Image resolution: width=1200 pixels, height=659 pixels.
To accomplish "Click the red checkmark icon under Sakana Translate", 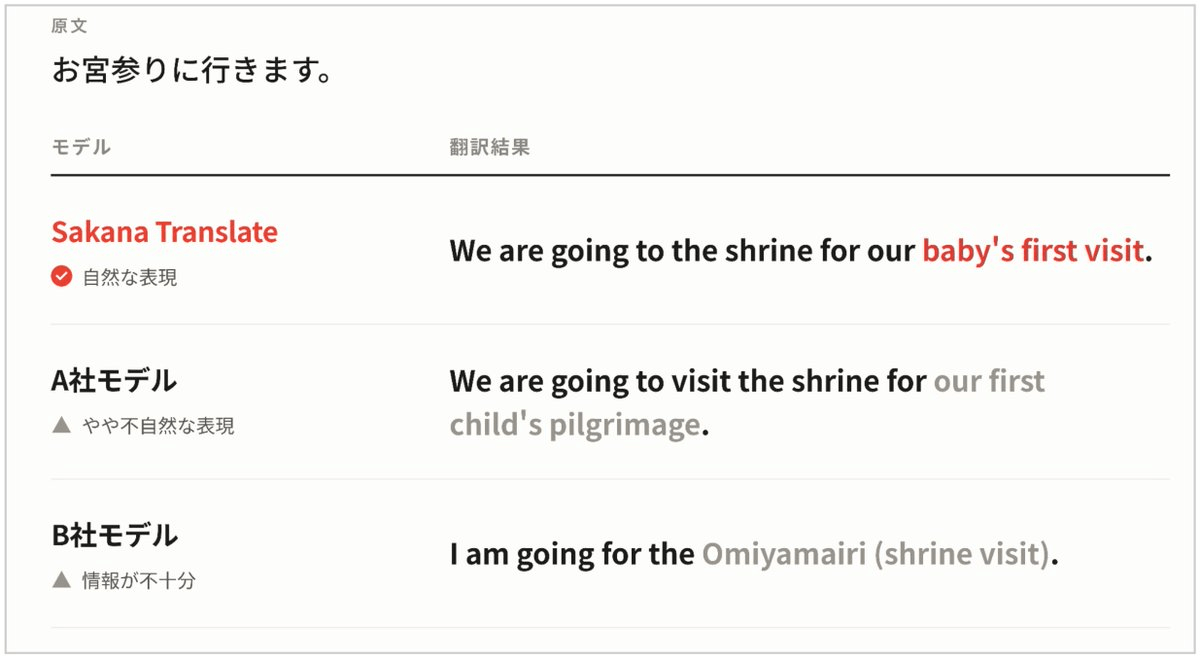I will tap(61, 277).
